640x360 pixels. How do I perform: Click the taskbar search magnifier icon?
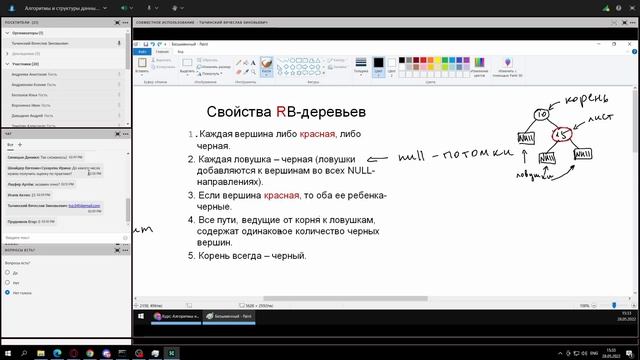(x=24, y=353)
